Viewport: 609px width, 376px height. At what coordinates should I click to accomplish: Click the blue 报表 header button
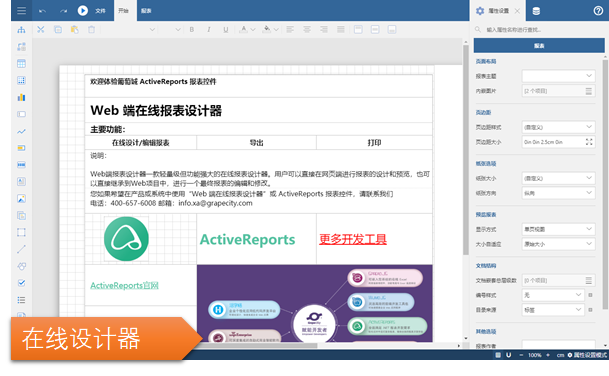pos(539,45)
